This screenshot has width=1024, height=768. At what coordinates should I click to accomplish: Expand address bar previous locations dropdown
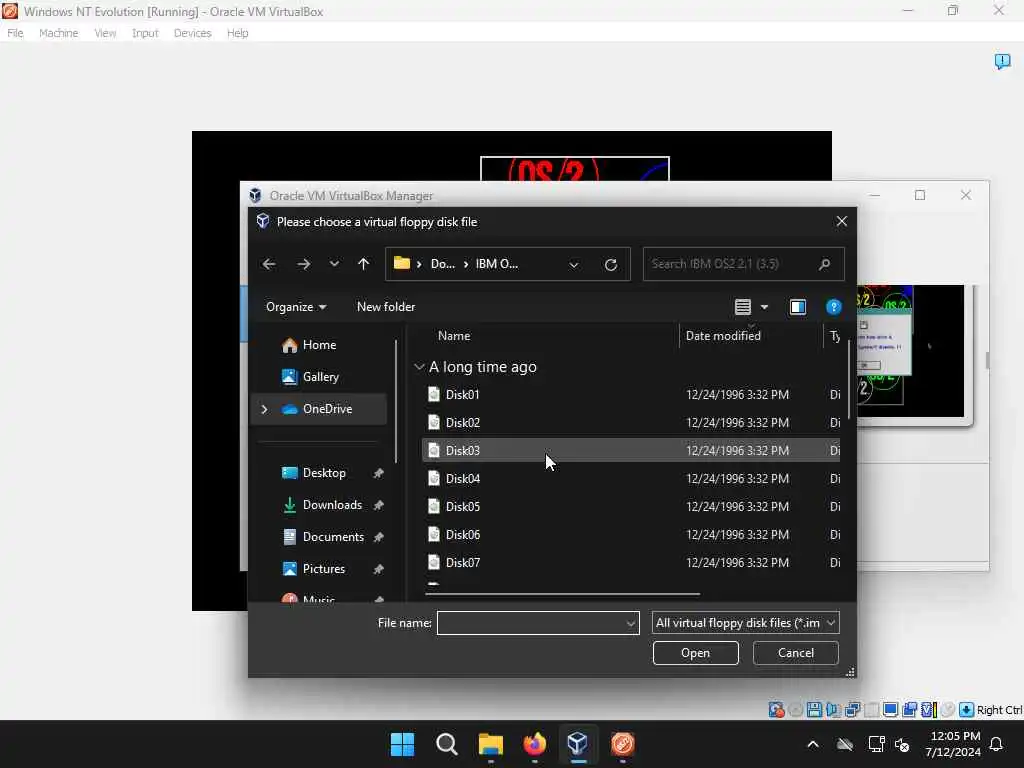pos(573,264)
